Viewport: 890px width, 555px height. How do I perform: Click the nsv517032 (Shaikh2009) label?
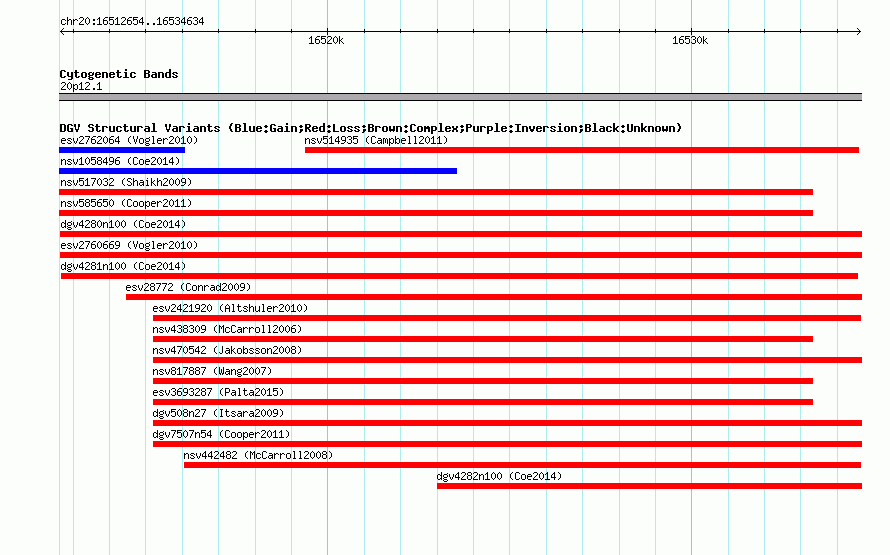coord(126,182)
